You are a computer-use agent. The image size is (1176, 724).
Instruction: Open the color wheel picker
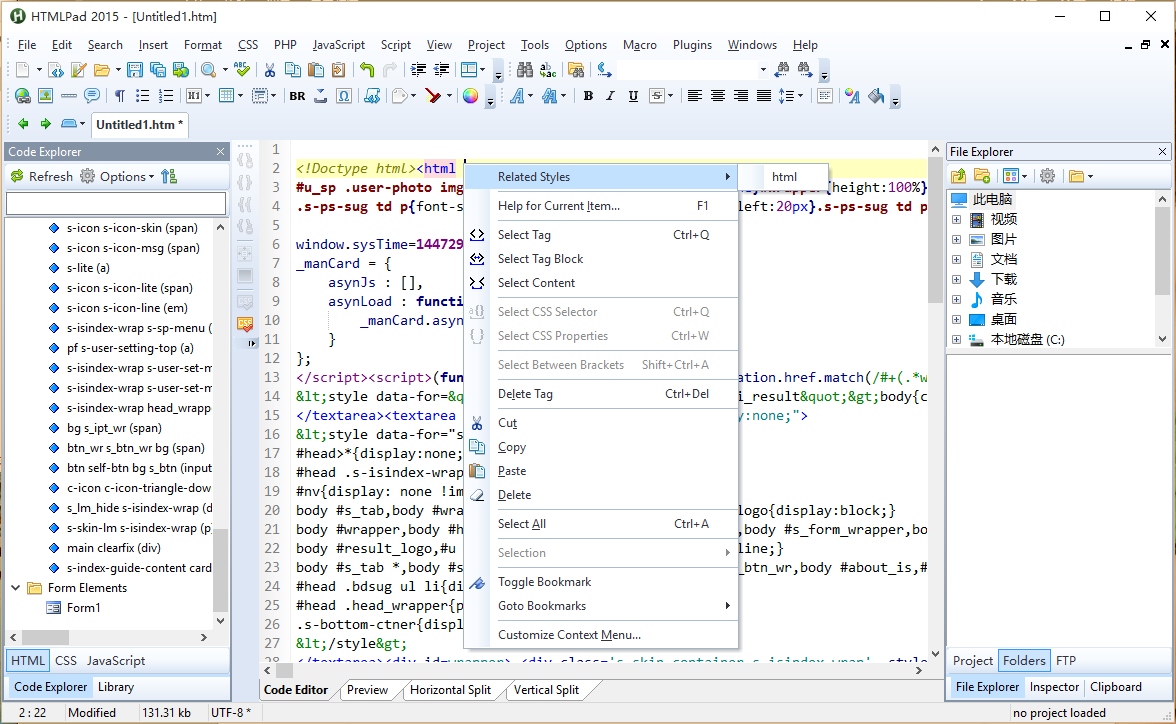coord(469,96)
